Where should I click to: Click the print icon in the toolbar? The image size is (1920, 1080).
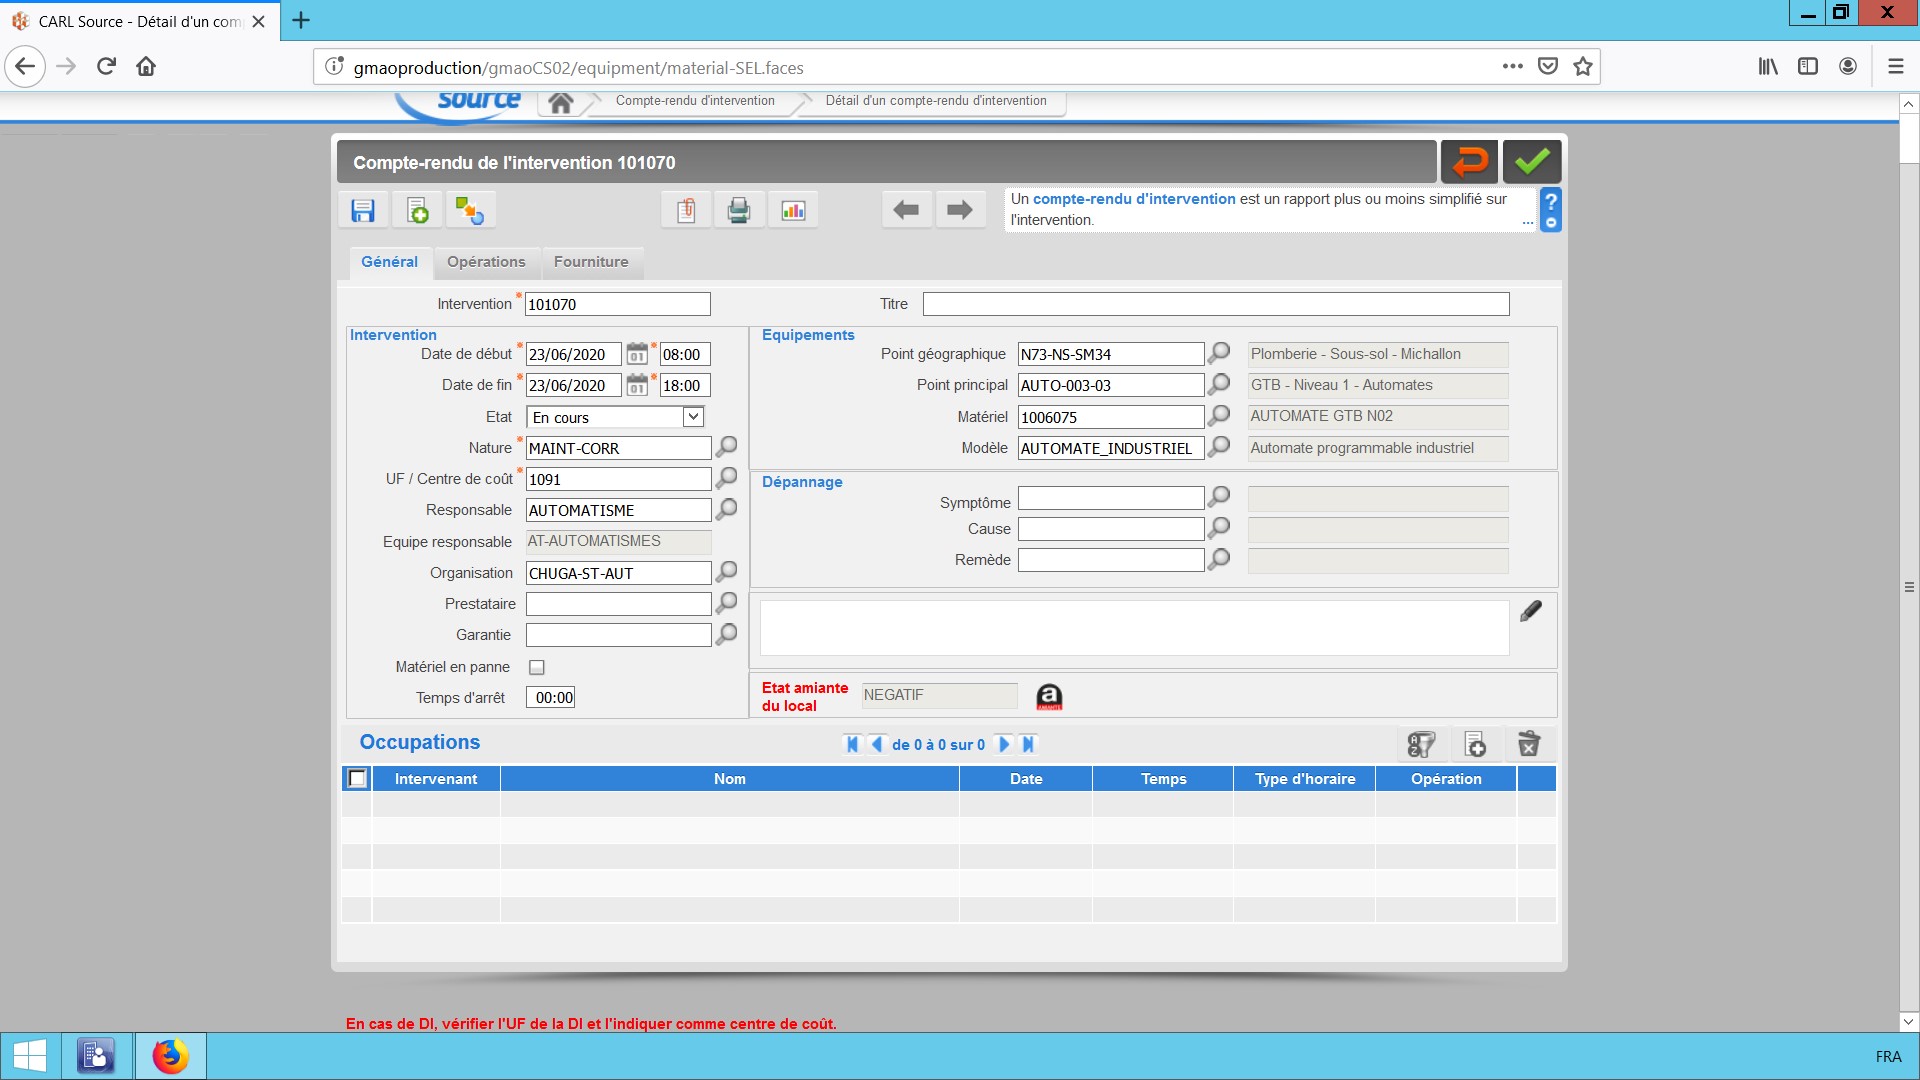pyautogui.click(x=739, y=210)
